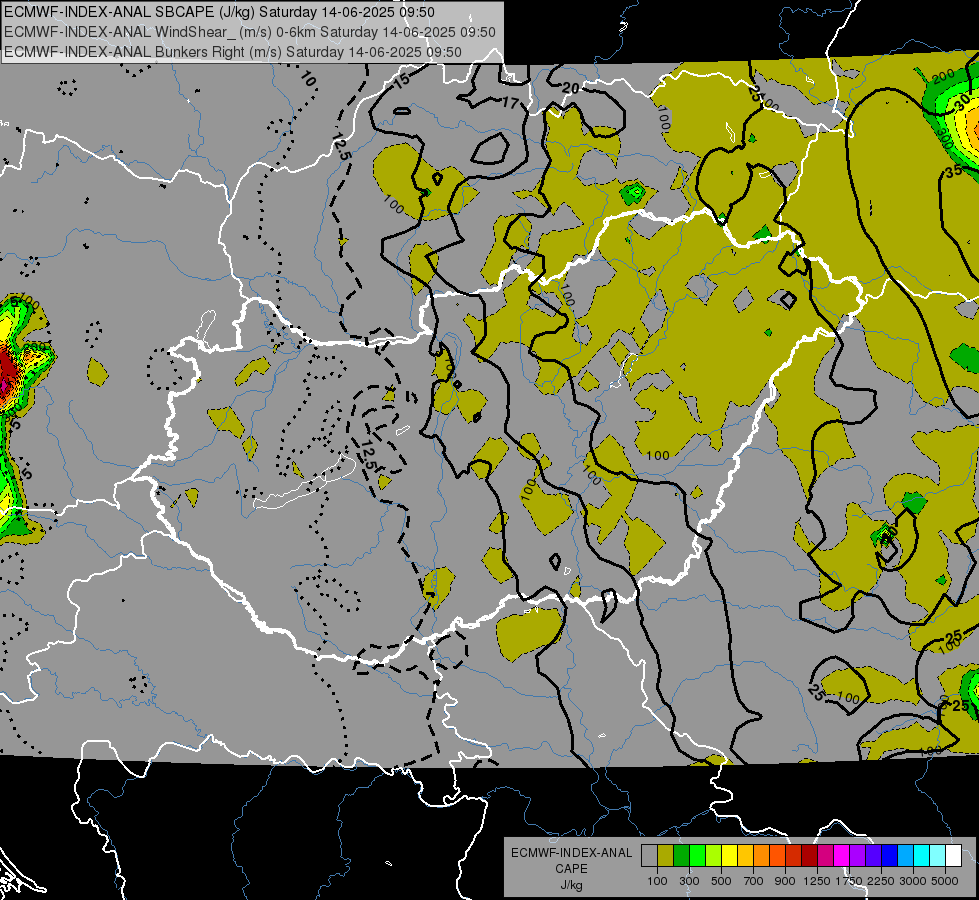The image size is (979, 900).
Task: Click the 700 legend scale label
Action: click(x=754, y=881)
